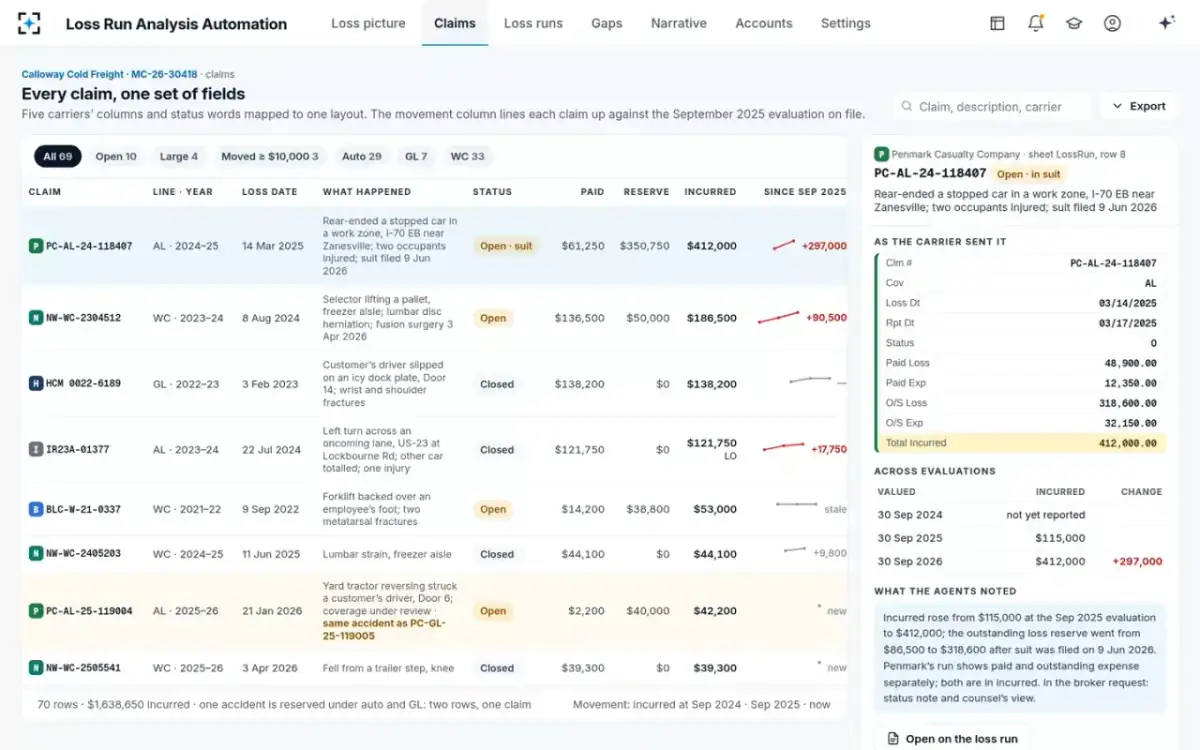Filter by Auto 29 chip
This screenshot has height=750, width=1200.
[362, 156]
